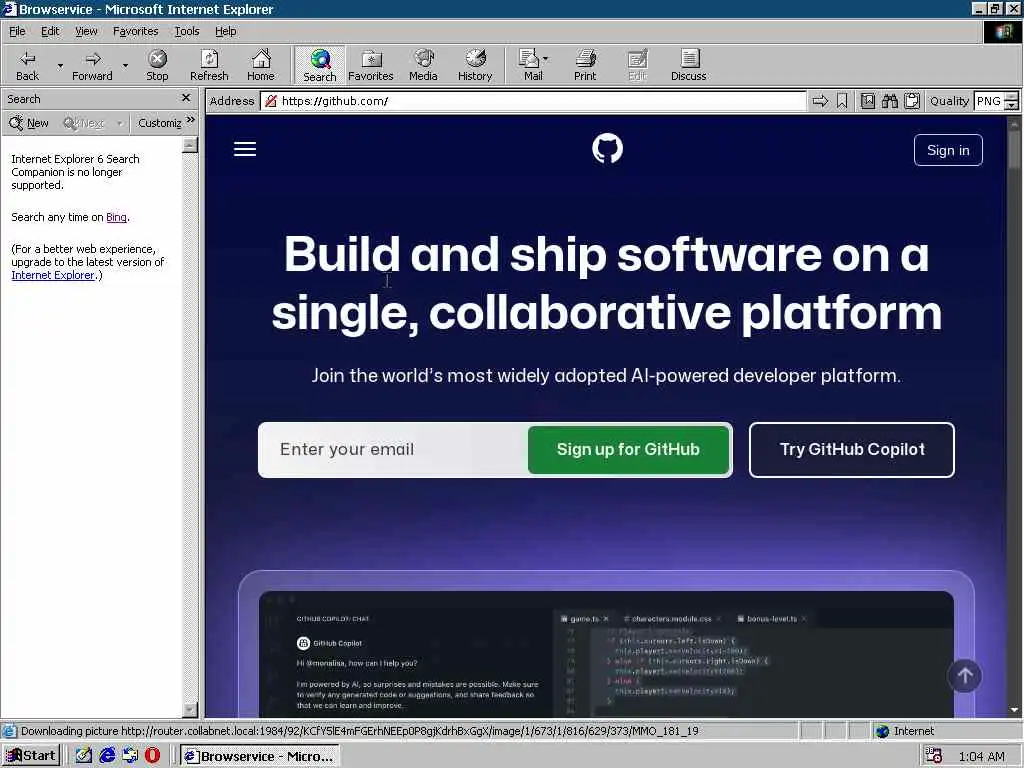Follow the Internet Explorer upgrade link
The image size is (1024, 768).
click(x=53, y=275)
